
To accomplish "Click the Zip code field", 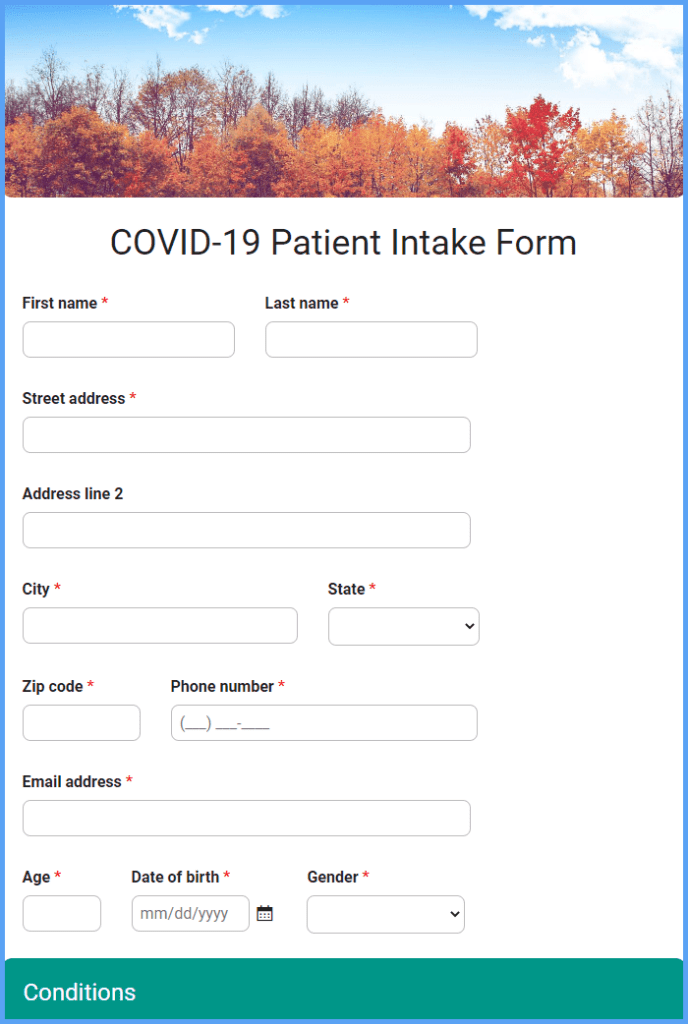I will pyautogui.click(x=81, y=722).
